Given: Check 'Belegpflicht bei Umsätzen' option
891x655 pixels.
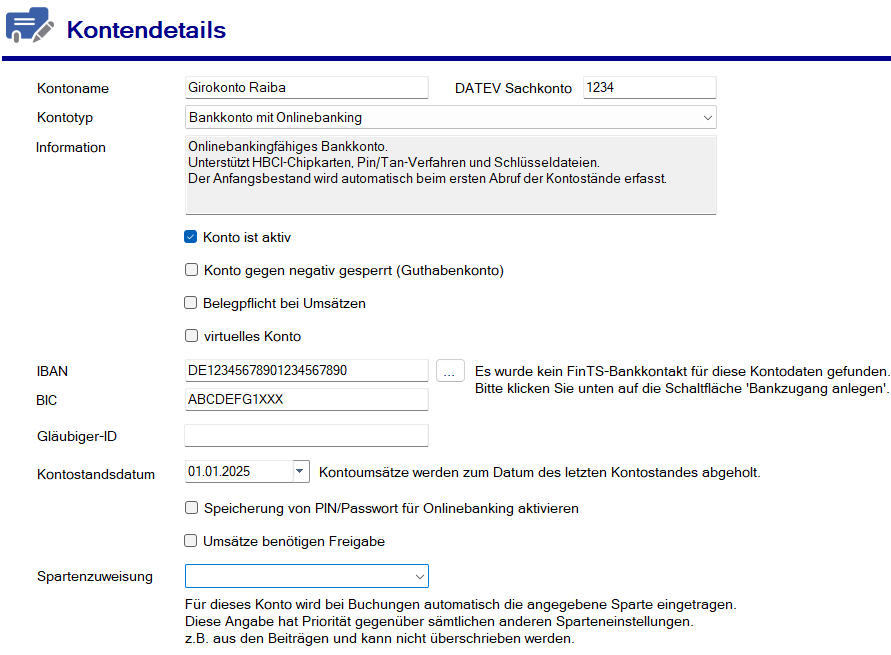Looking at the screenshot, I should click(x=191, y=303).
